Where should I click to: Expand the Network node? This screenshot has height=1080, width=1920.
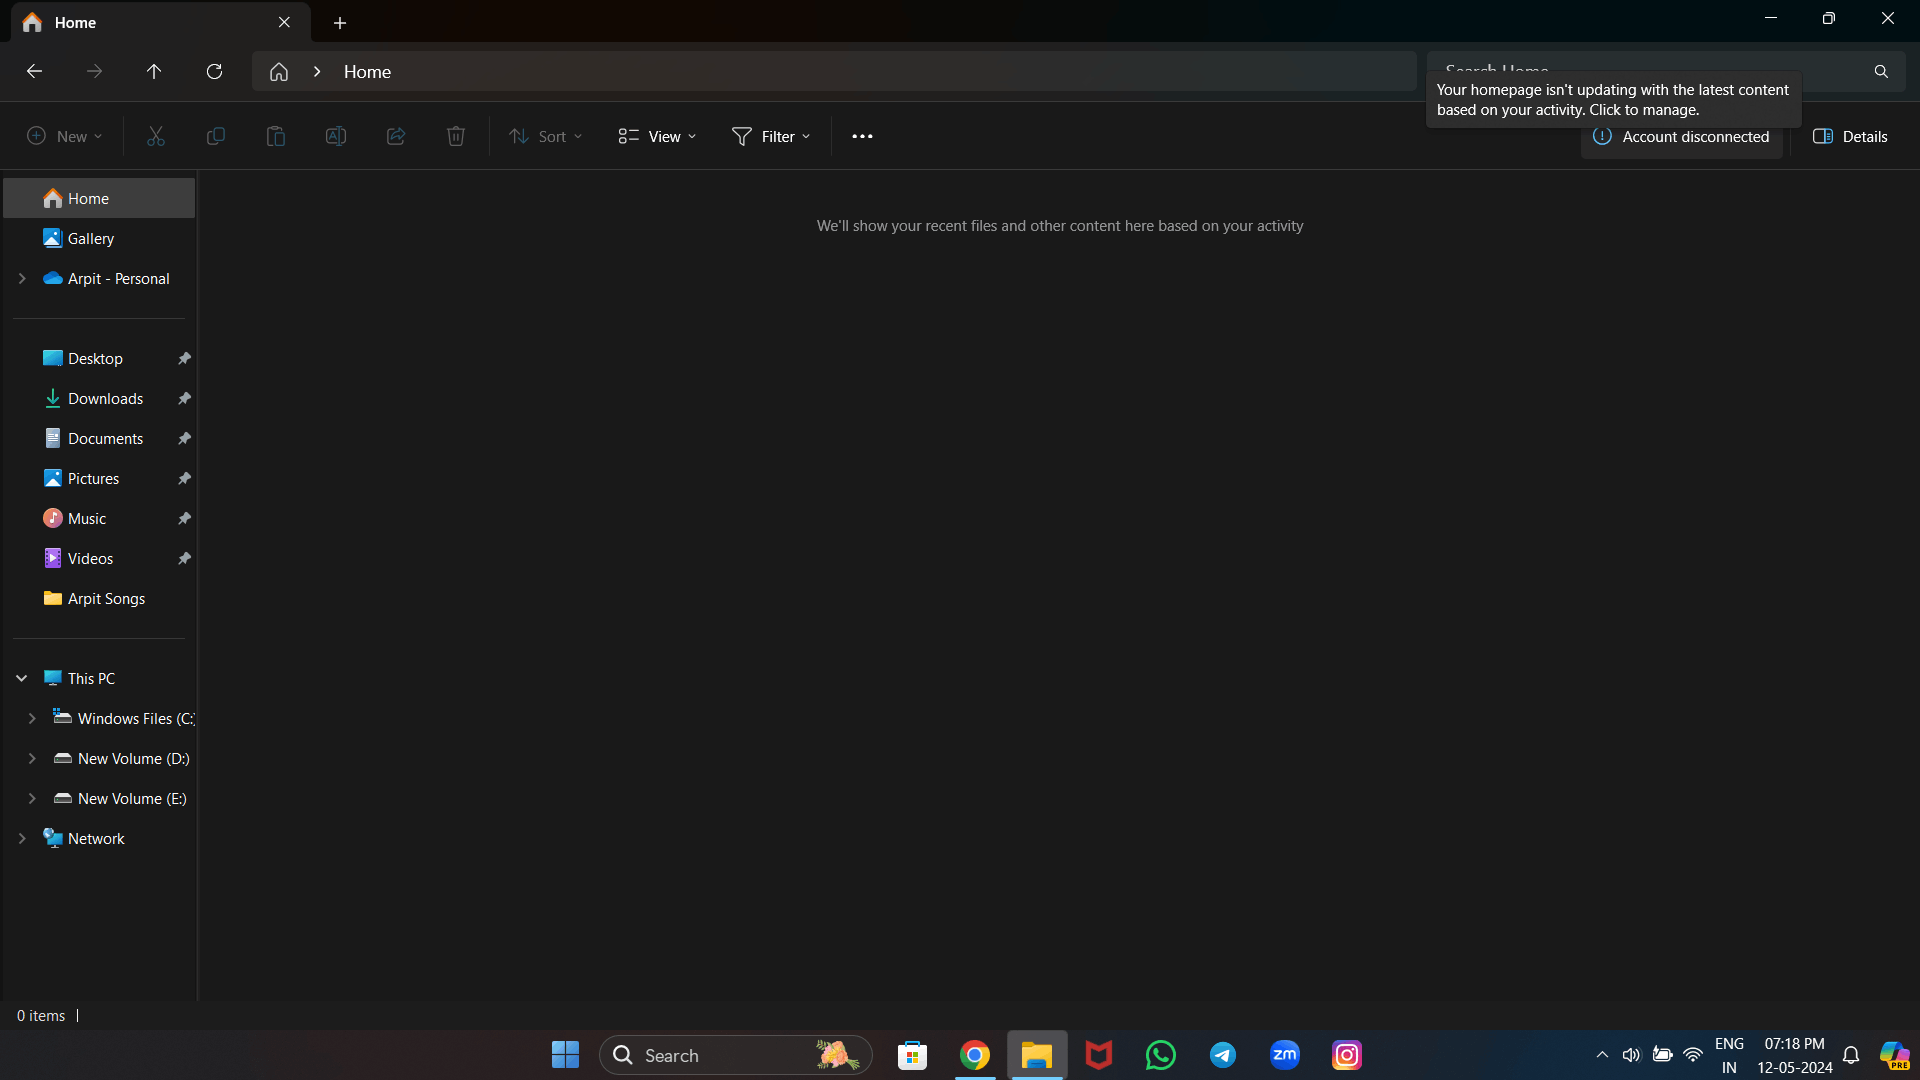(22, 838)
